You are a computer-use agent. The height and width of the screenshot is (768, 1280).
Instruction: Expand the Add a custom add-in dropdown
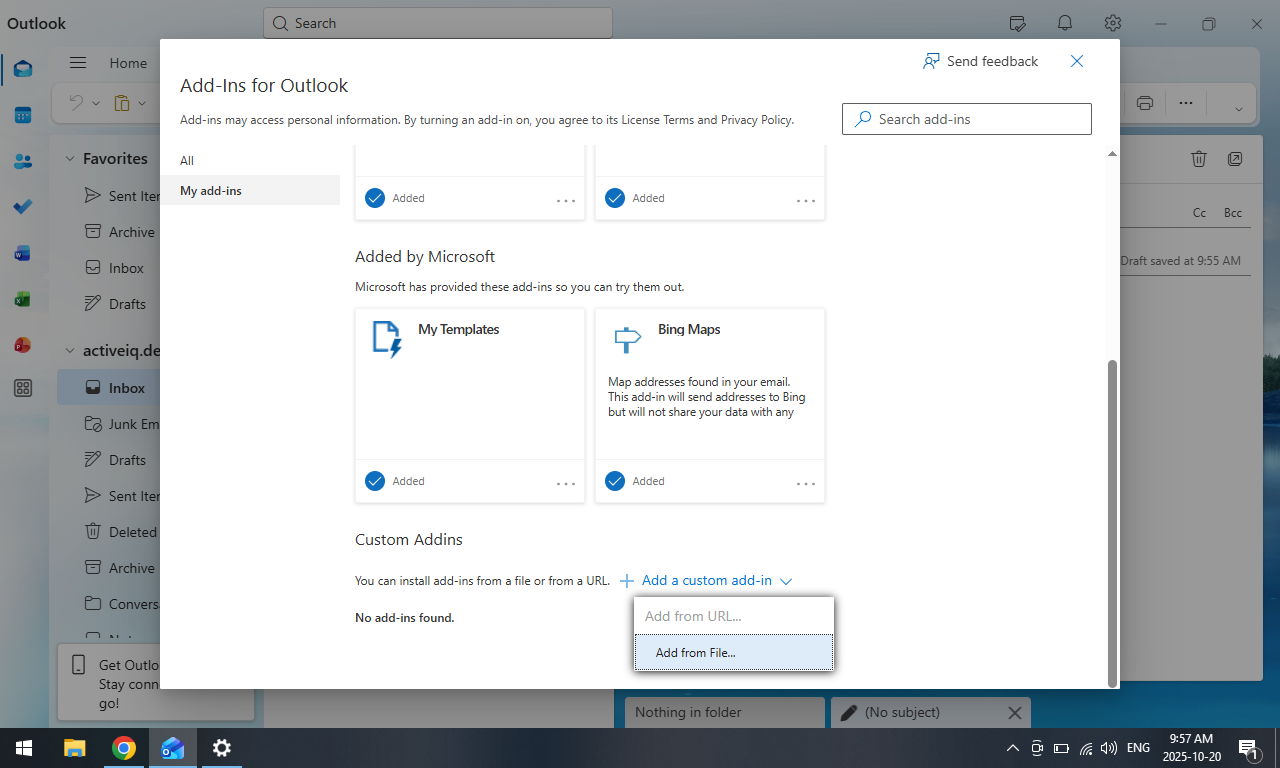pyautogui.click(x=706, y=581)
